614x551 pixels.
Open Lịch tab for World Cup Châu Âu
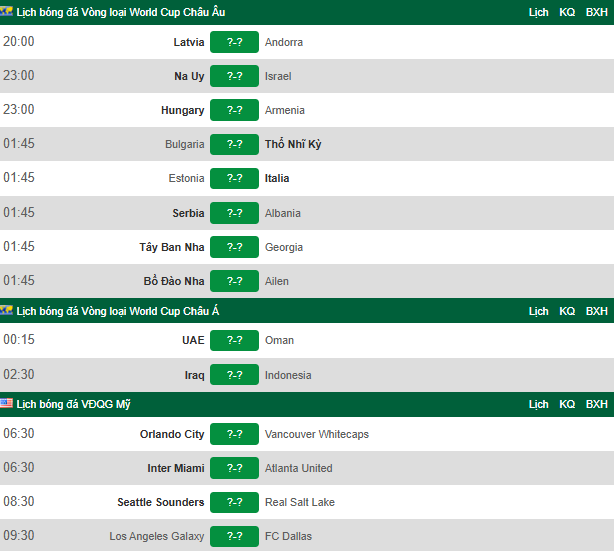[539, 12]
